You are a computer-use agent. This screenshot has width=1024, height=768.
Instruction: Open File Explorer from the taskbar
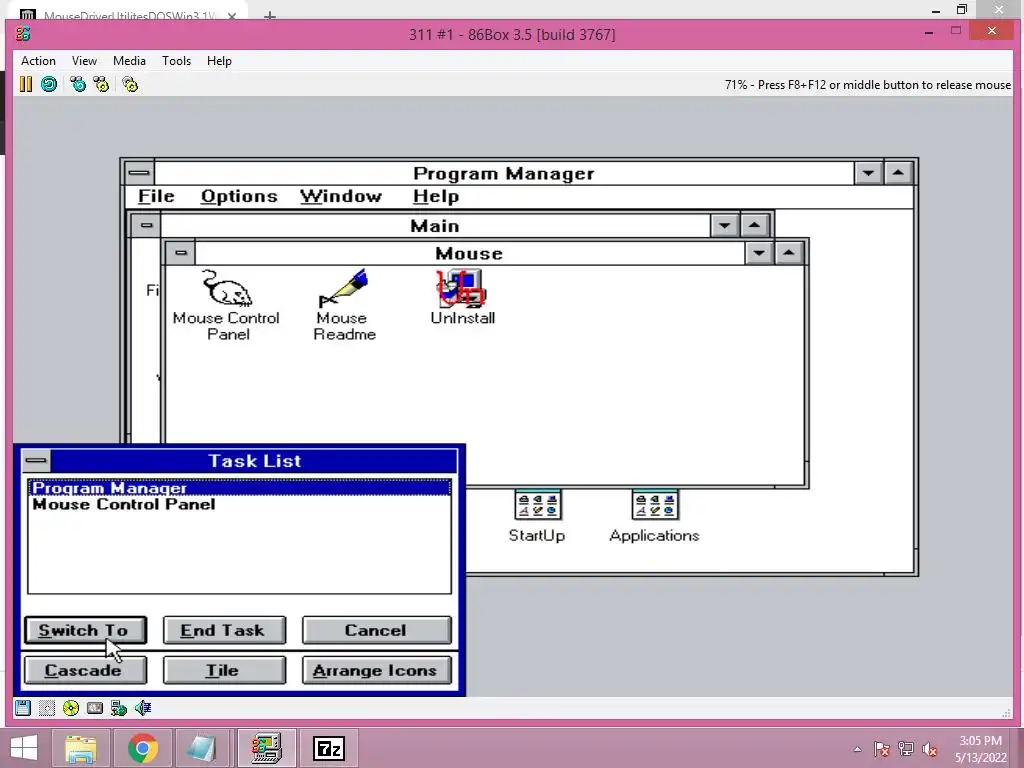(81, 748)
